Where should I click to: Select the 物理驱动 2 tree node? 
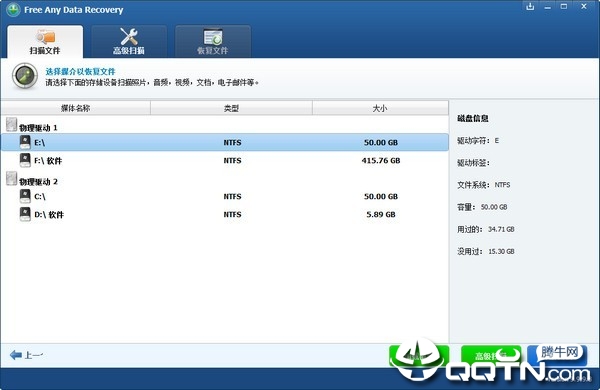[x=38, y=181]
